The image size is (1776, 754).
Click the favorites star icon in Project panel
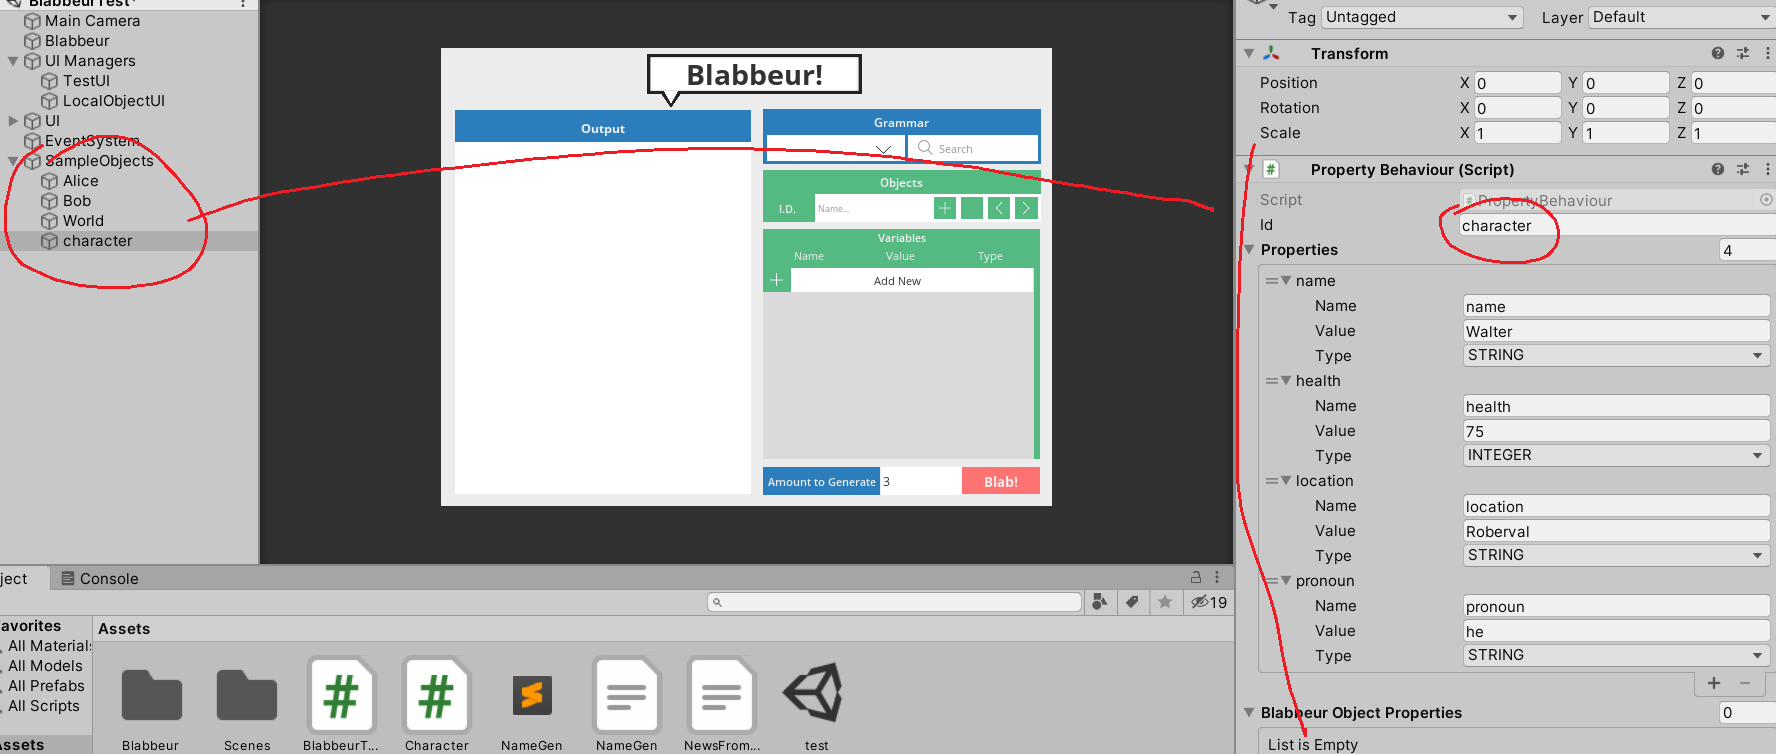pyautogui.click(x=1165, y=602)
